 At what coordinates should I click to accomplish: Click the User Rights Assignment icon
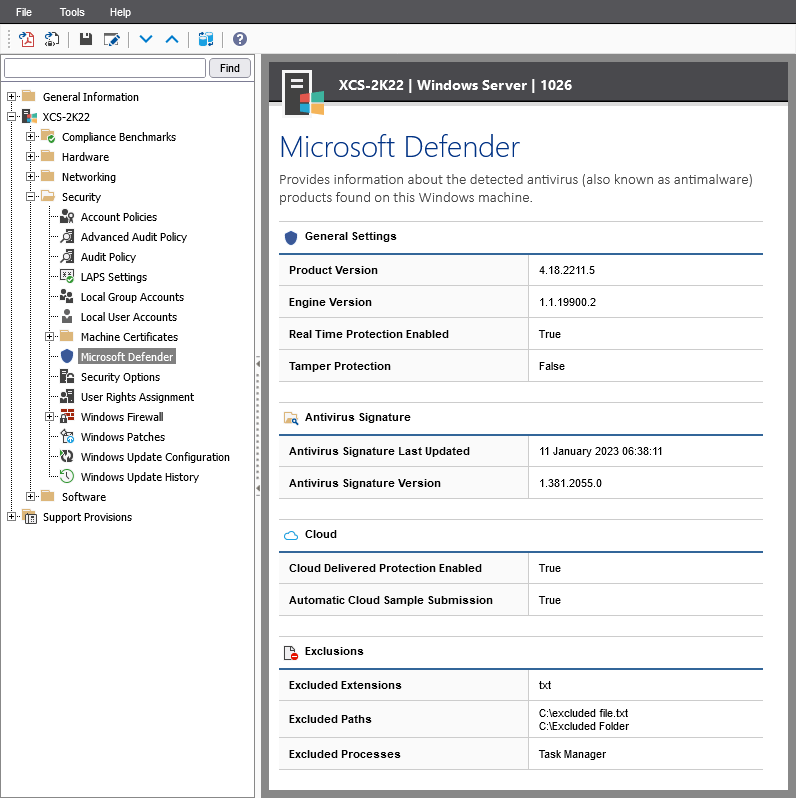tap(67, 396)
